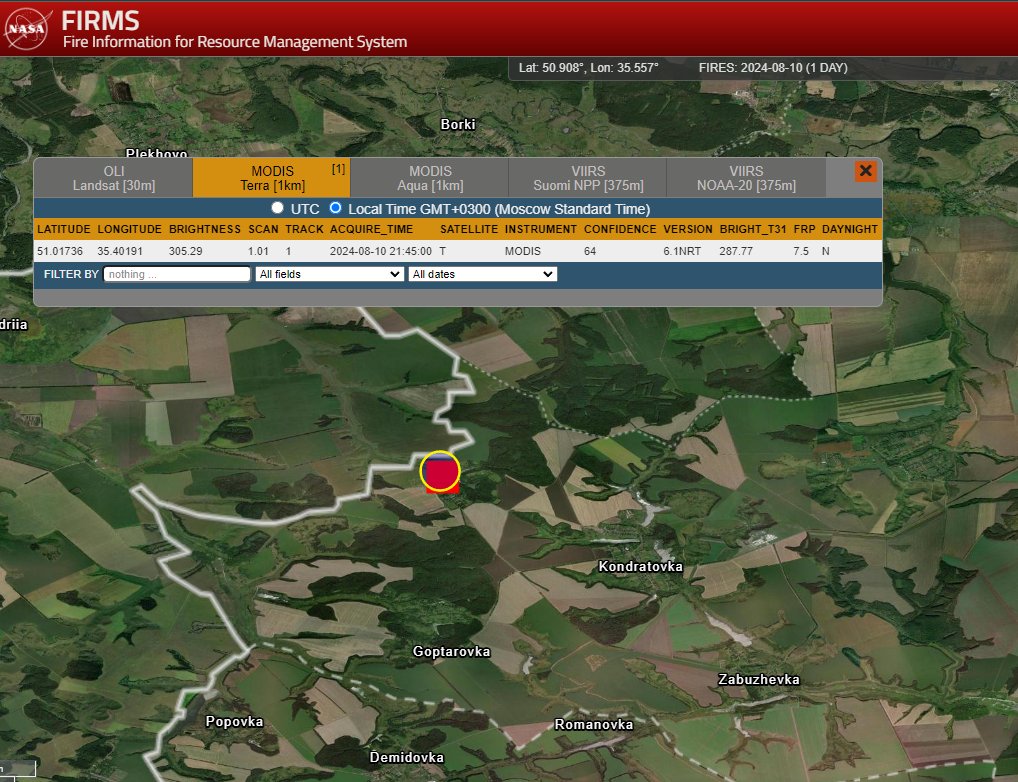Switch to MODIS Terra [1km] tab
Image resolution: width=1018 pixels, height=782 pixels.
click(x=271, y=178)
